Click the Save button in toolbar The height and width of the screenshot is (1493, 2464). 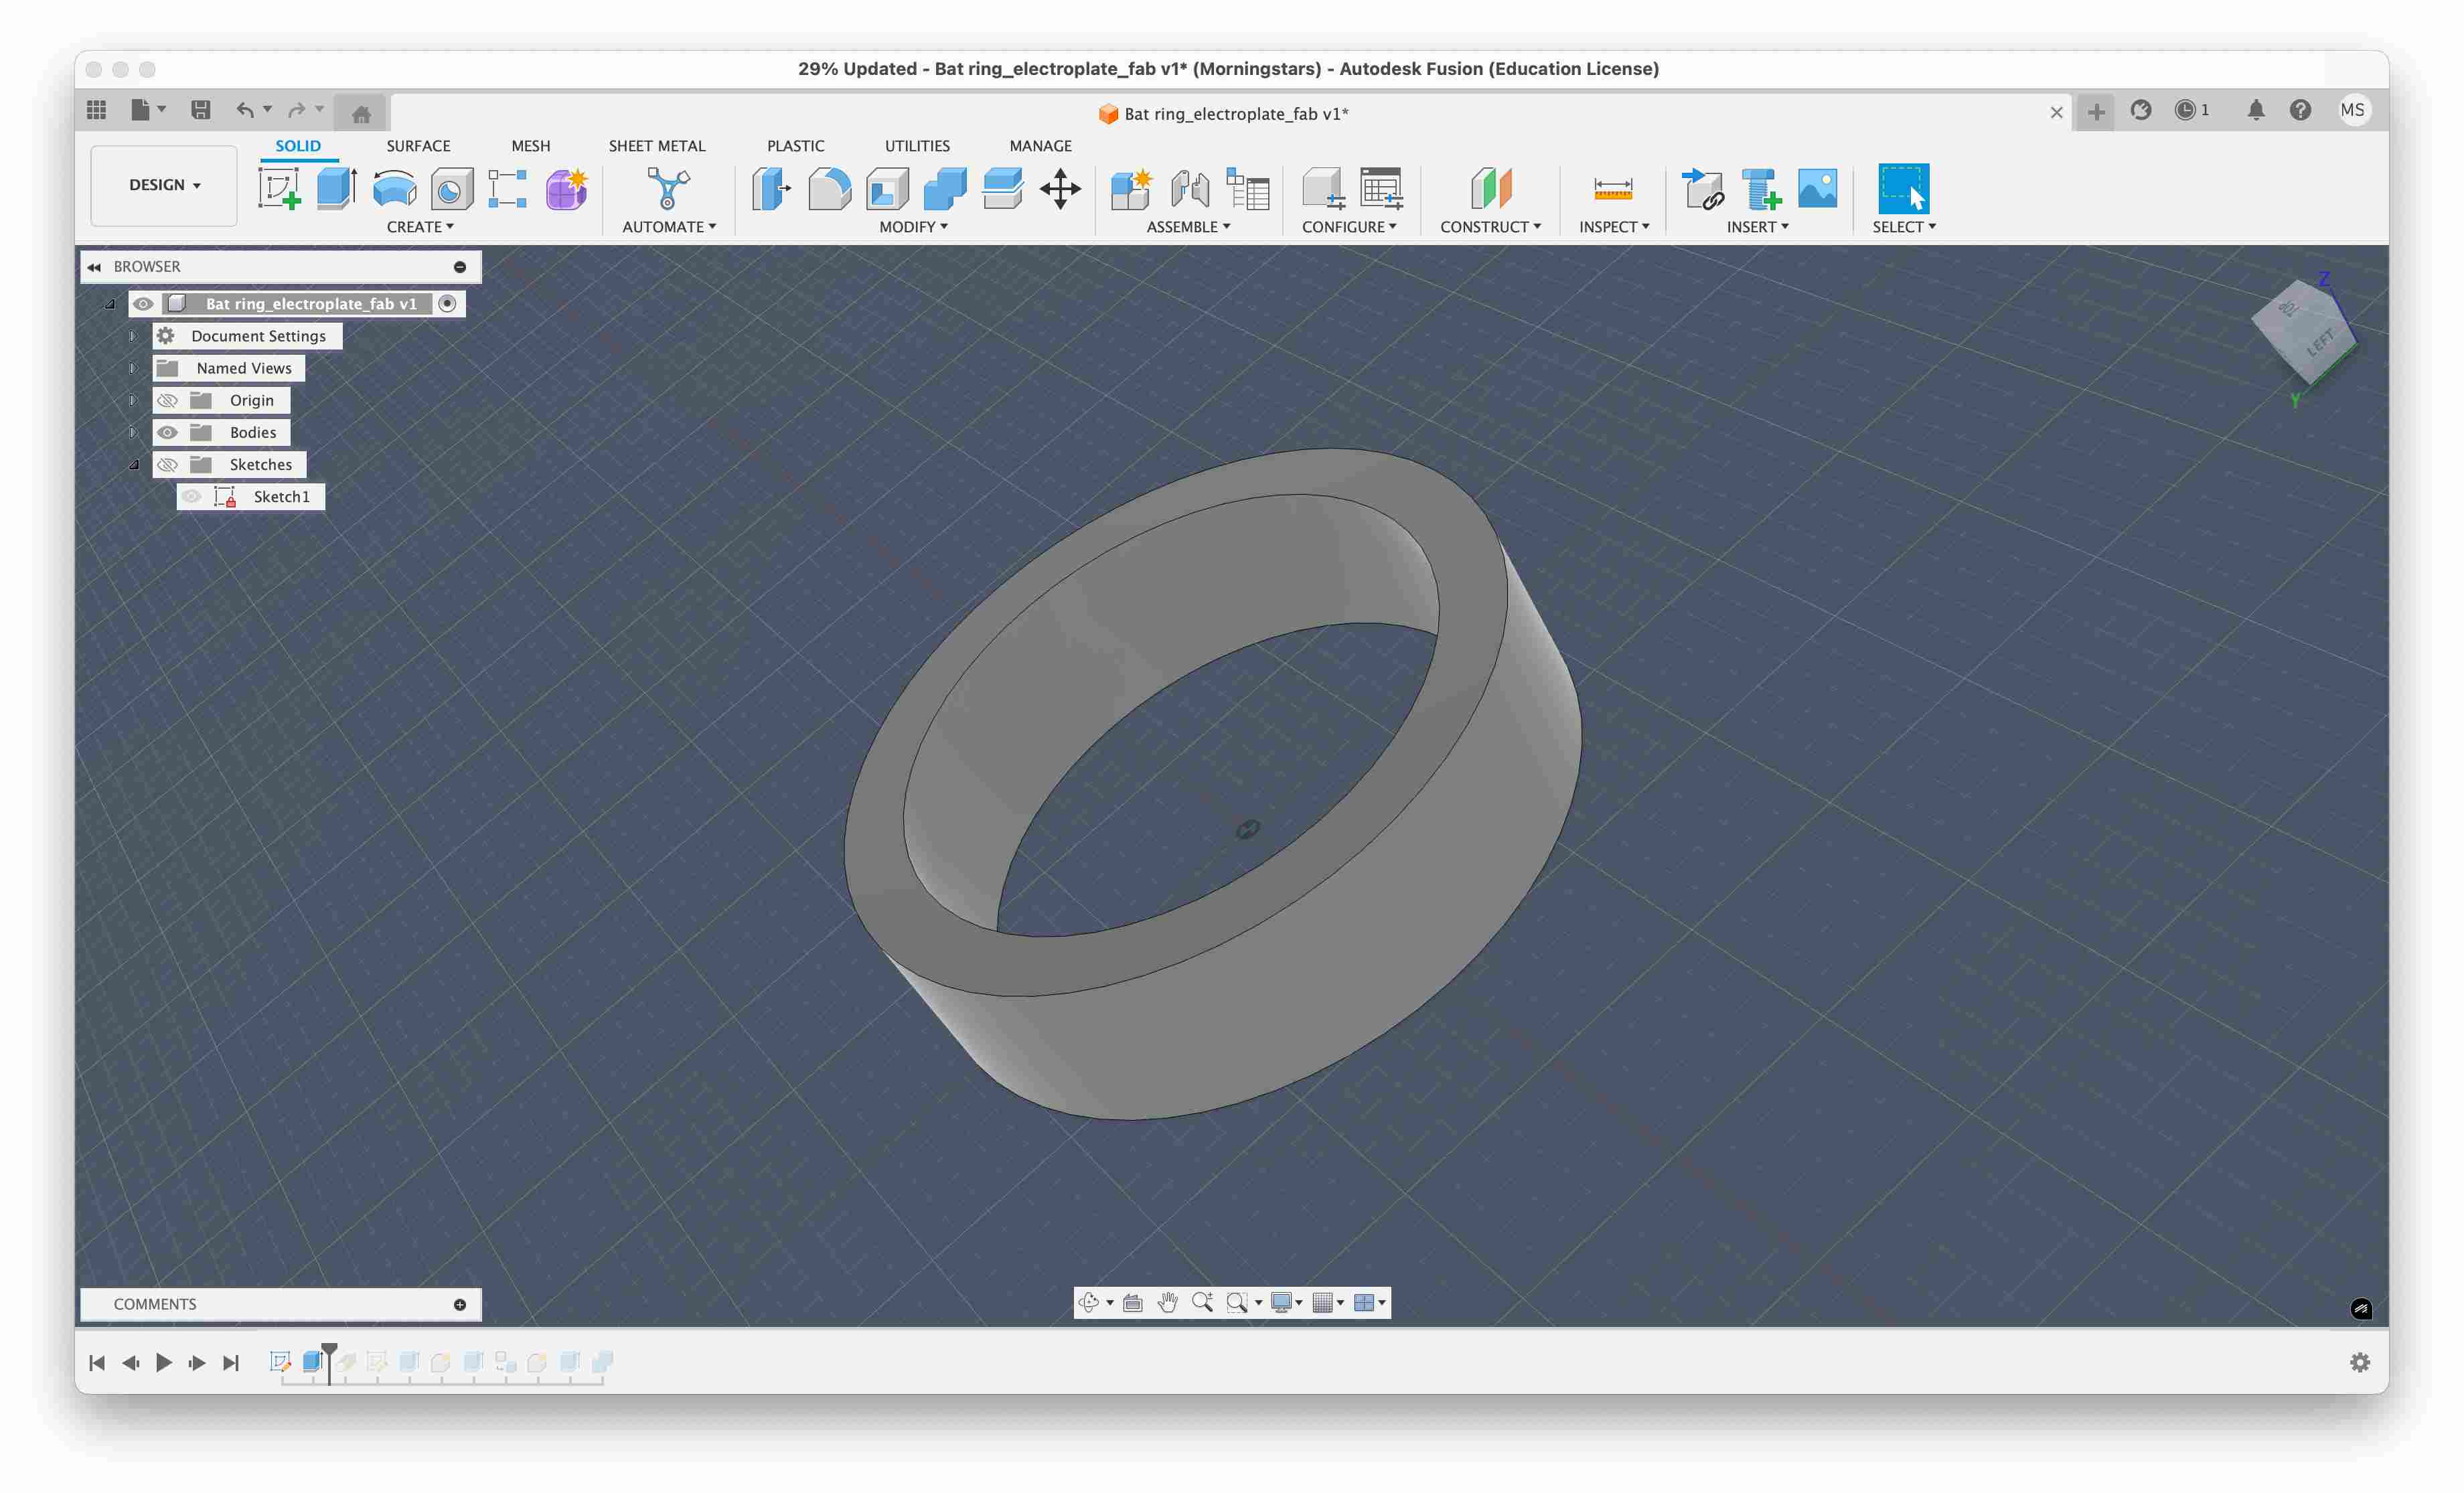pyautogui.click(x=201, y=110)
